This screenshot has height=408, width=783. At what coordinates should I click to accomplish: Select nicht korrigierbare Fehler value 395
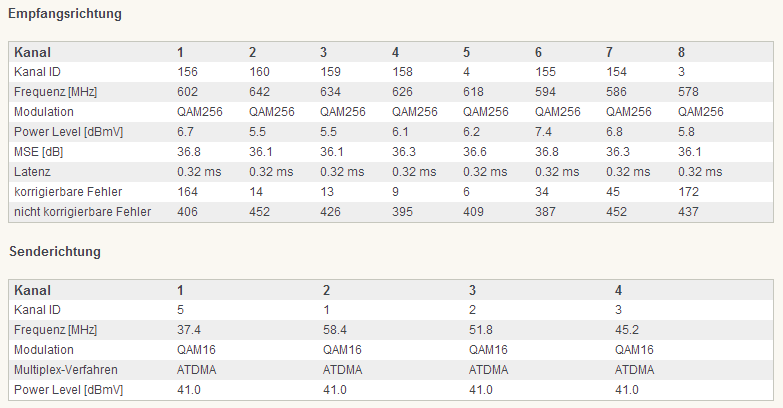(x=402, y=212)
